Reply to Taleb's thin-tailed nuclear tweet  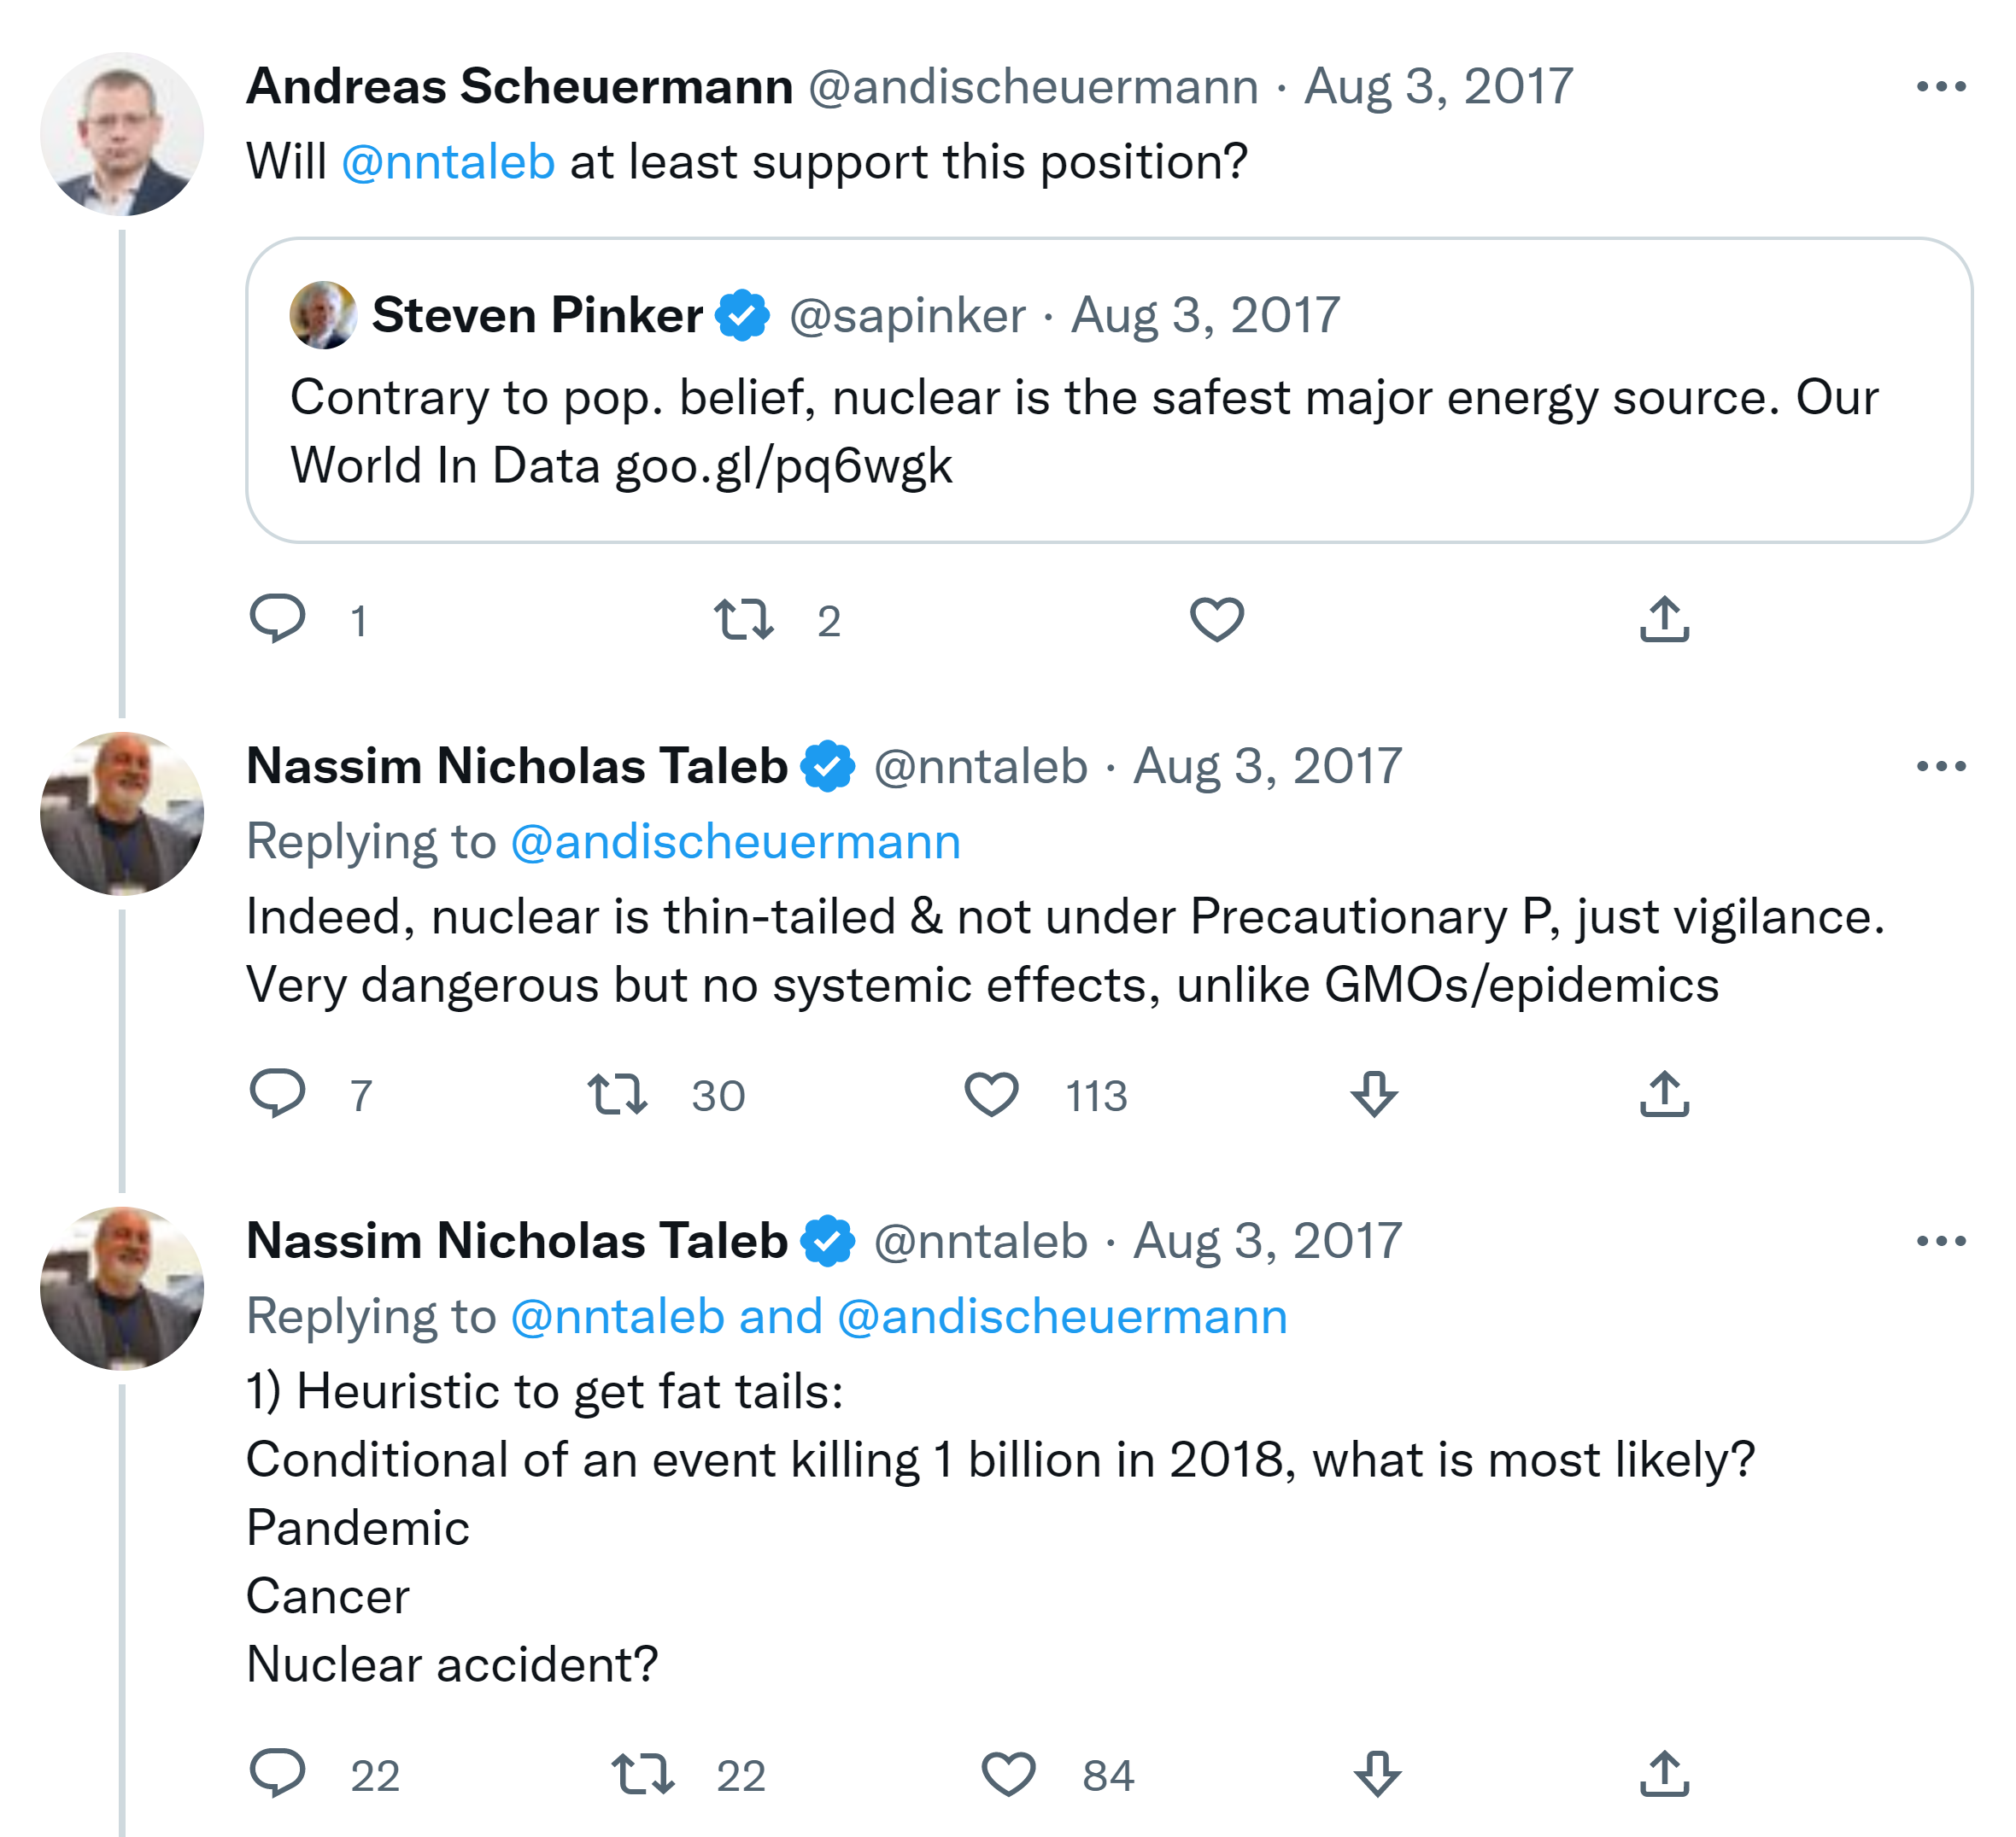click(x=277, y=1093)
